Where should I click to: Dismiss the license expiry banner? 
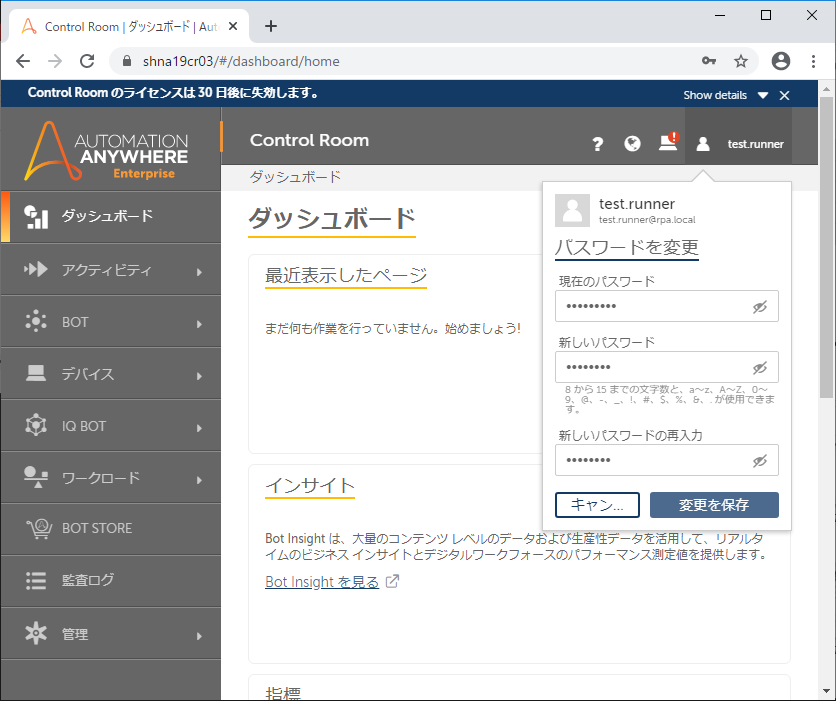[x=784, y=95]
